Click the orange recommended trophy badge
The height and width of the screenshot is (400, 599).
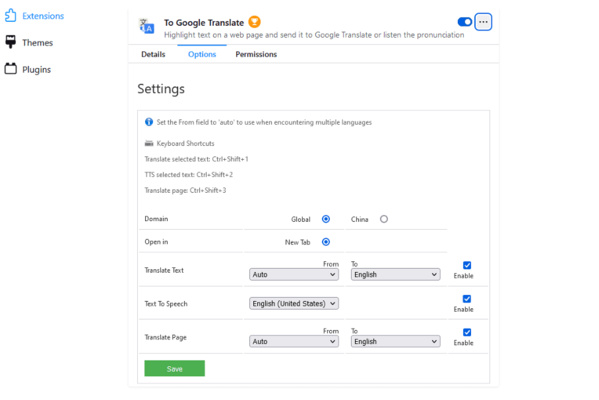pyautogui.click(x=254, y=22)
